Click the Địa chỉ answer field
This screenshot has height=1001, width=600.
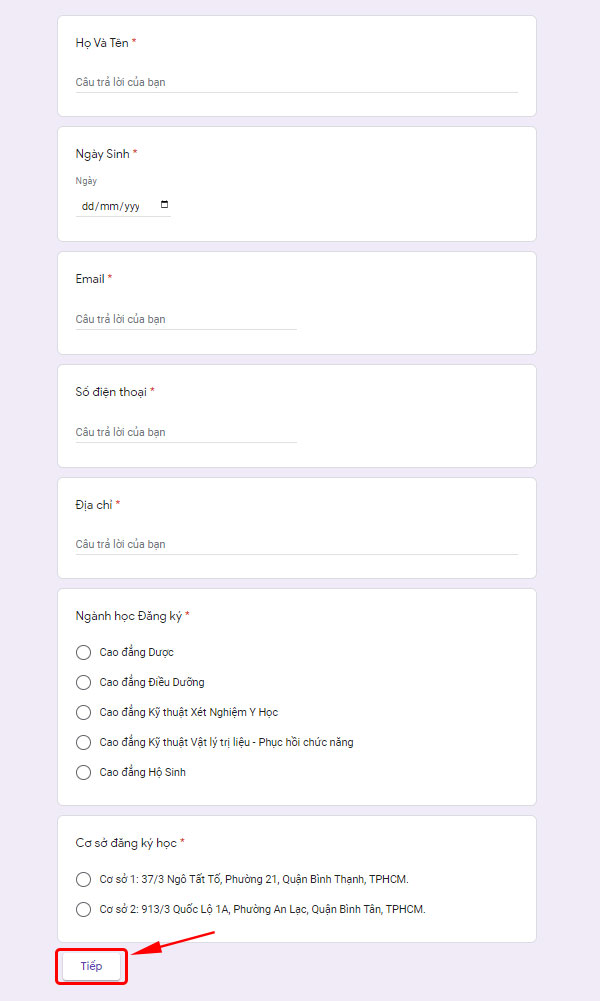[296, 544]
